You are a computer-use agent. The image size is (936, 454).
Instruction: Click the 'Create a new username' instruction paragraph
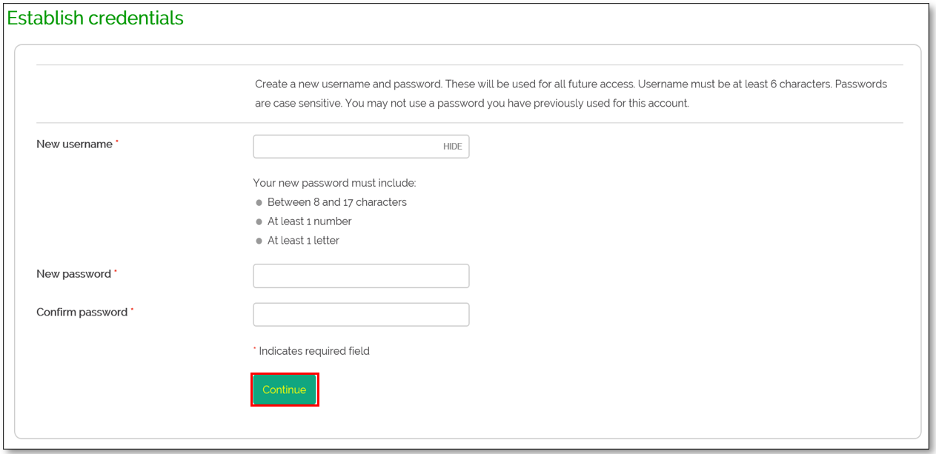pos(570,93)
